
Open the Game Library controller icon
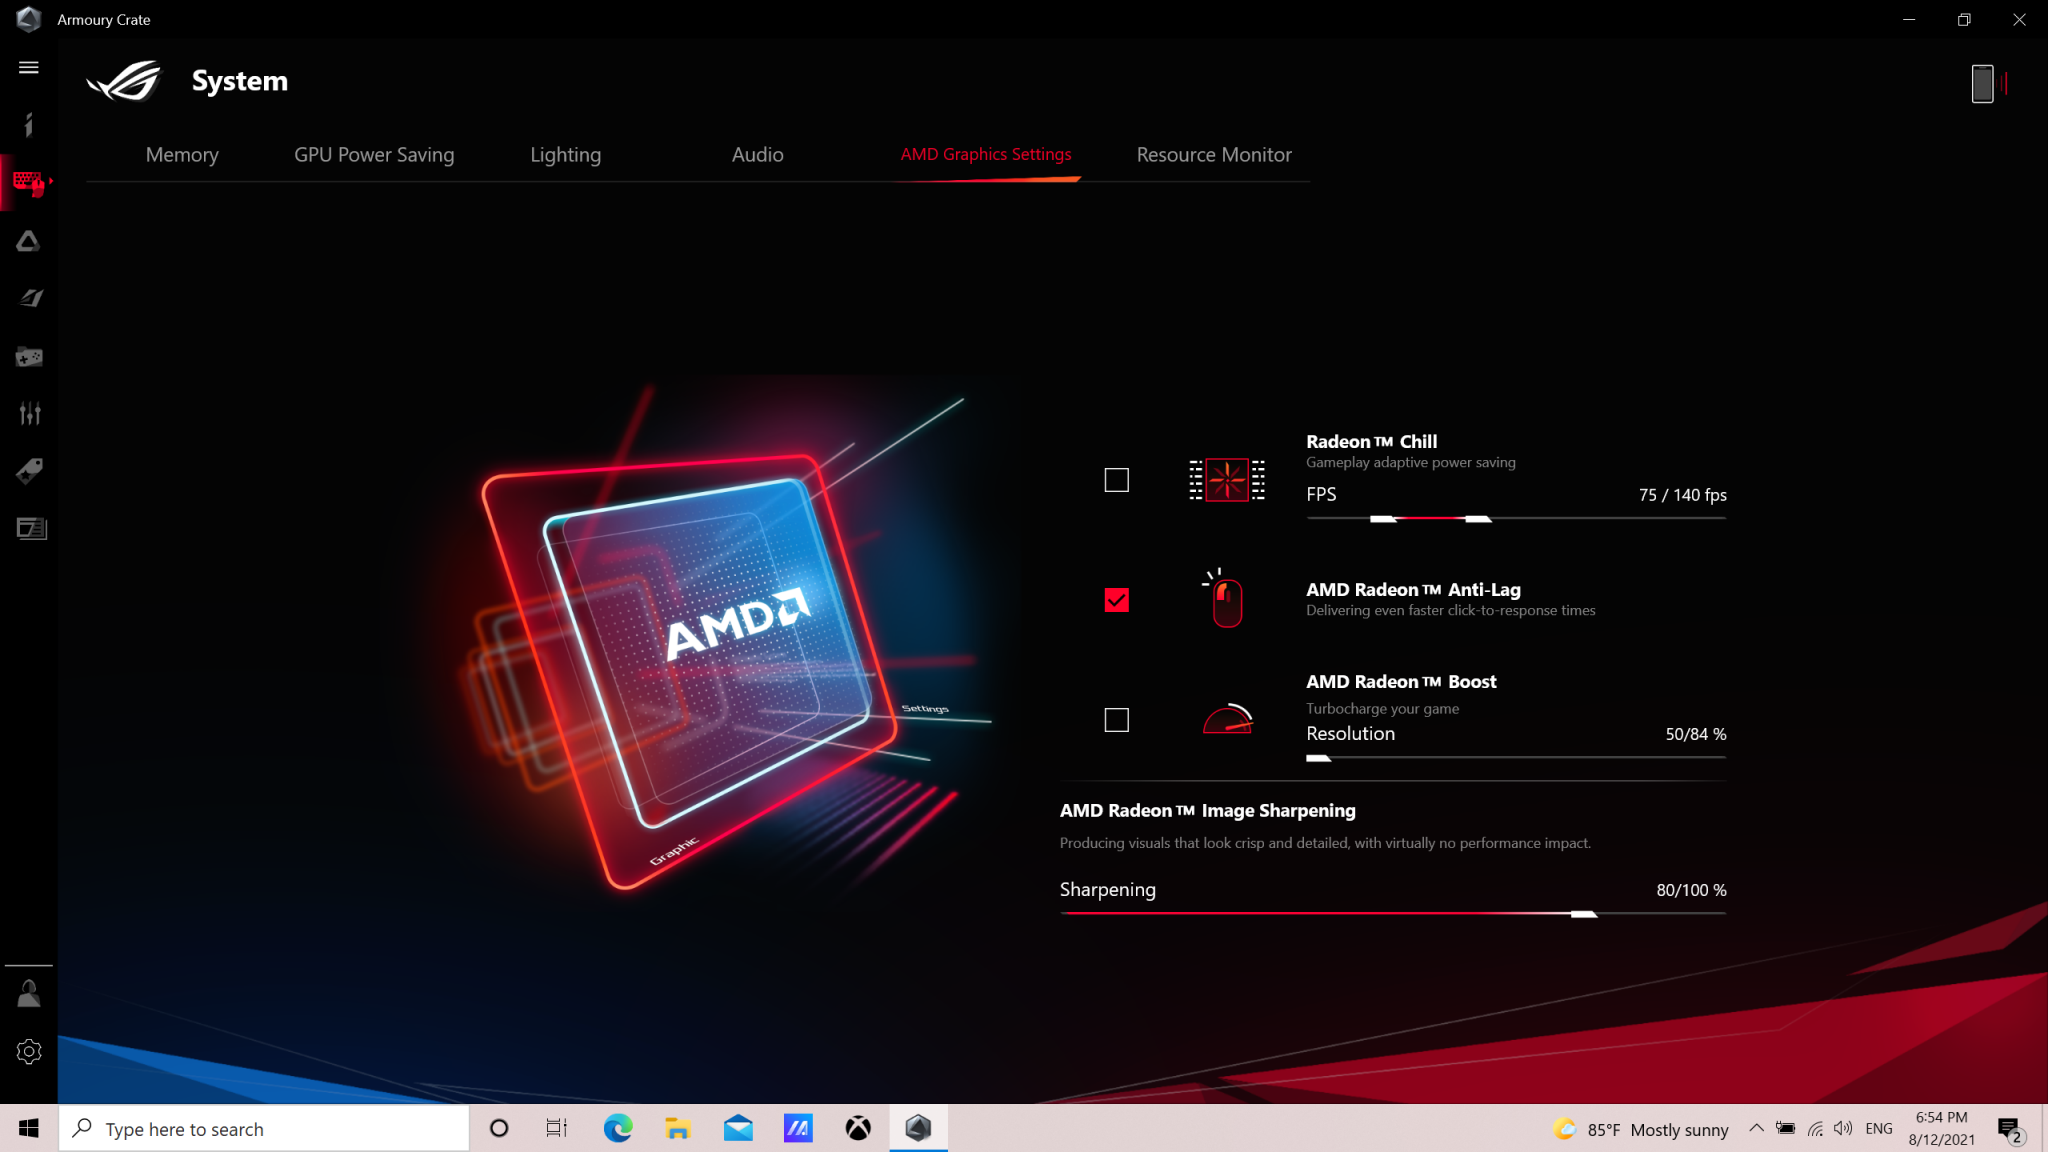click(29, 356)
